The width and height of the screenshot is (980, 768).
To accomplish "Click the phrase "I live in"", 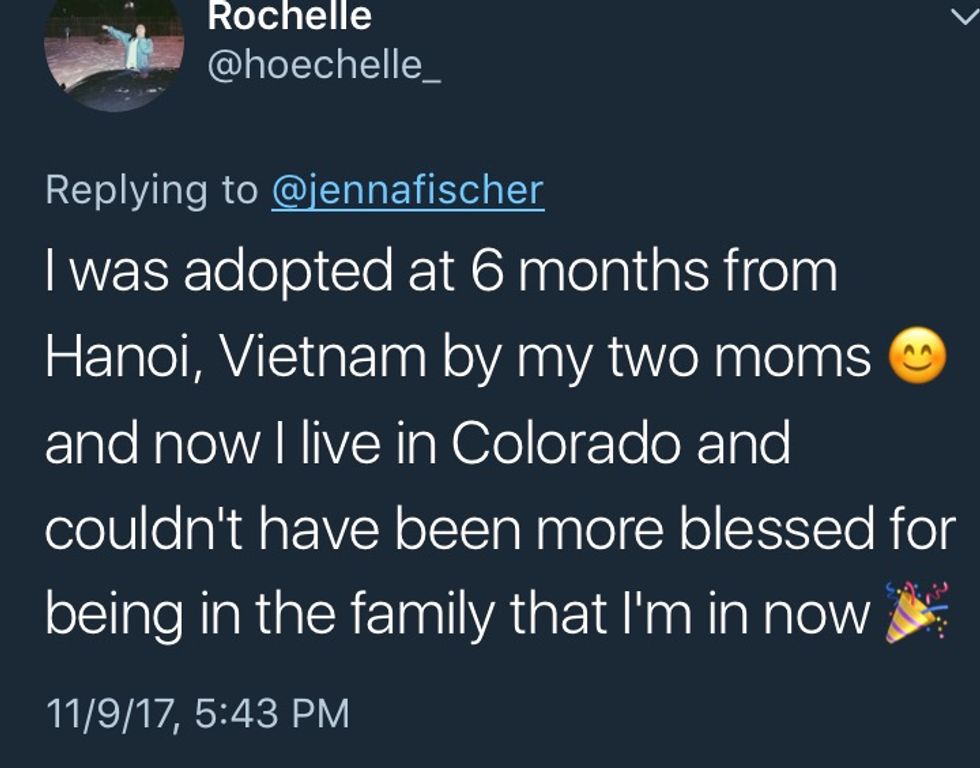I will (347, 444).
